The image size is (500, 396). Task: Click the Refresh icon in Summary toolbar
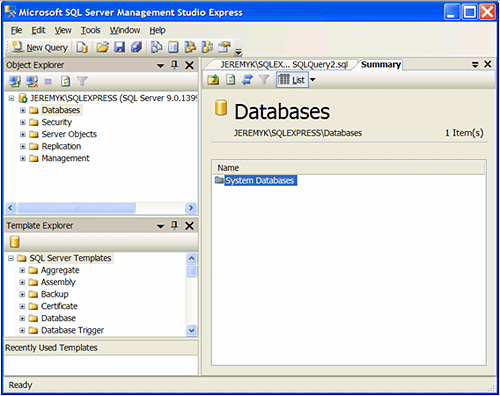[230, 80]
